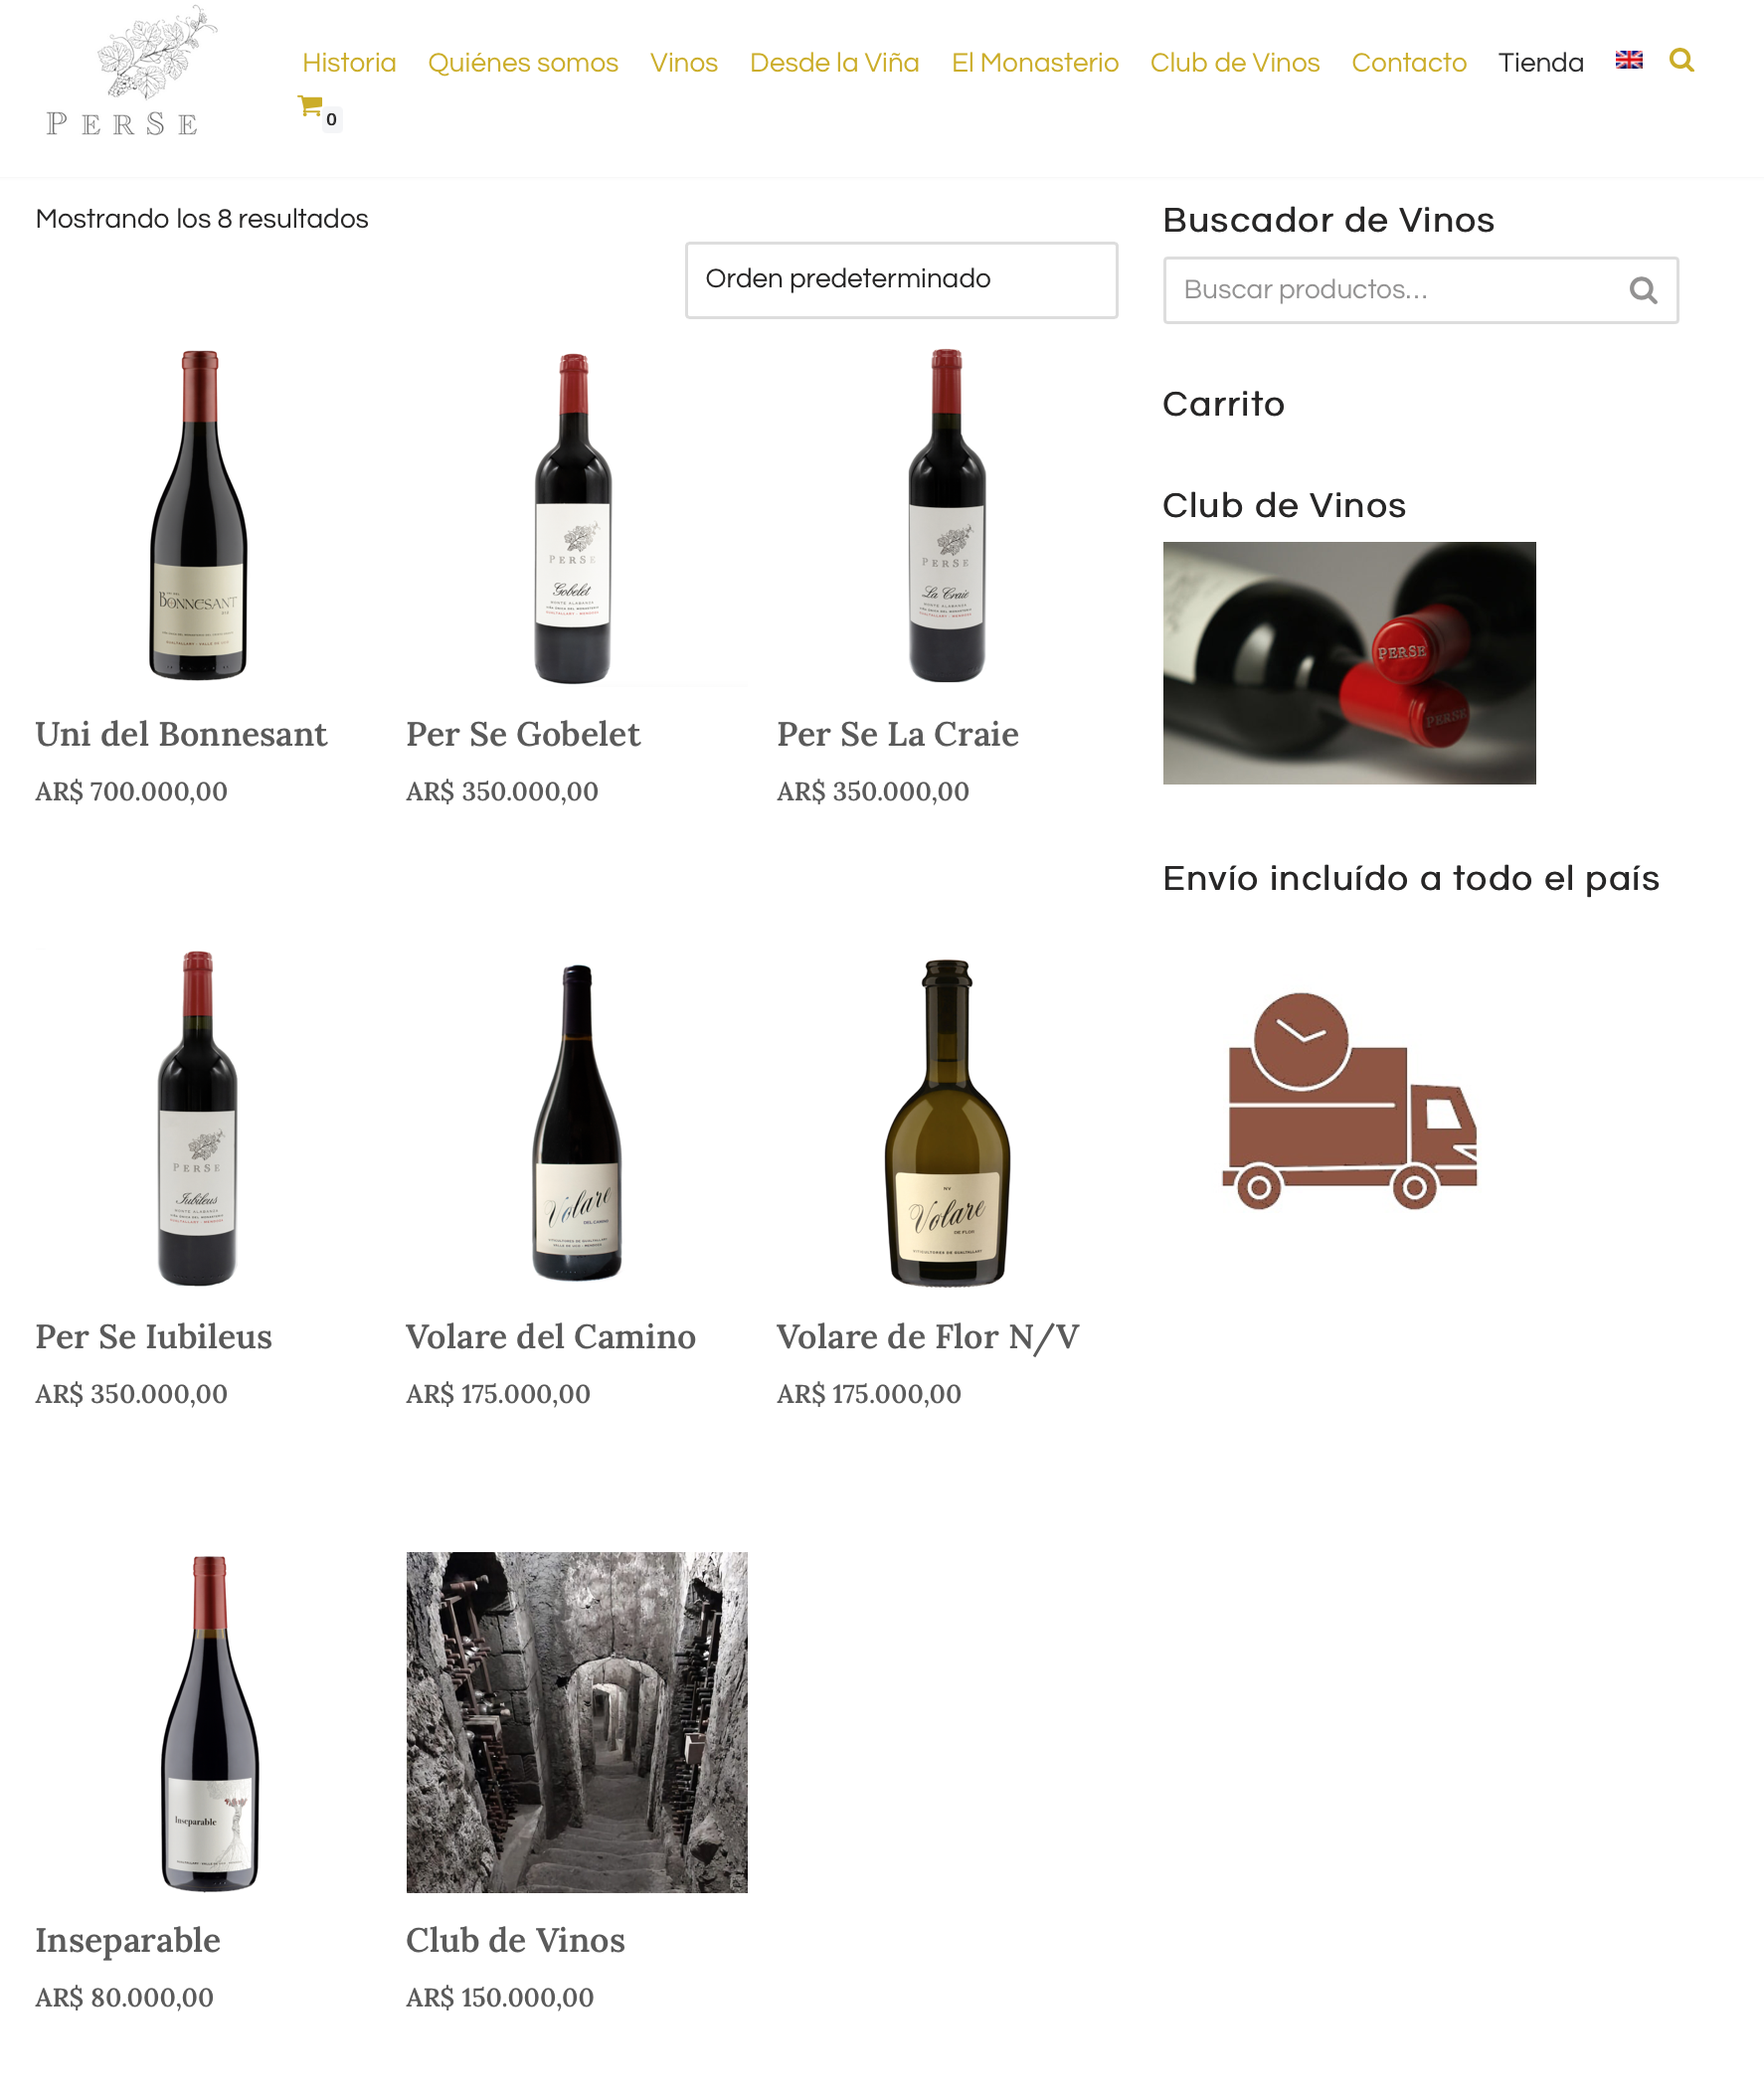This screenshot has height=2096, width=1764.
Task: Go to the Vinos menu item
Action: click(684, 63)
